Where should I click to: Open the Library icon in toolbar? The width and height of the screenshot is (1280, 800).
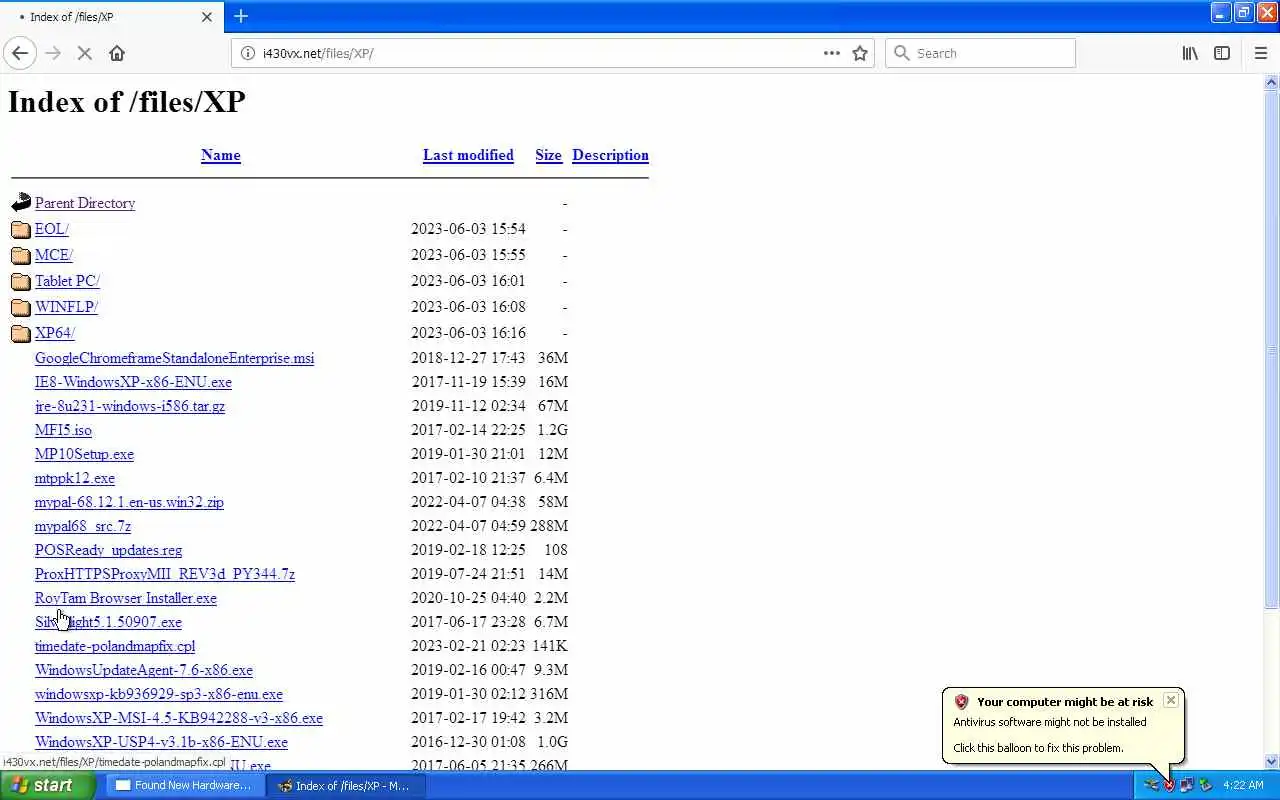coord(1190,53)
